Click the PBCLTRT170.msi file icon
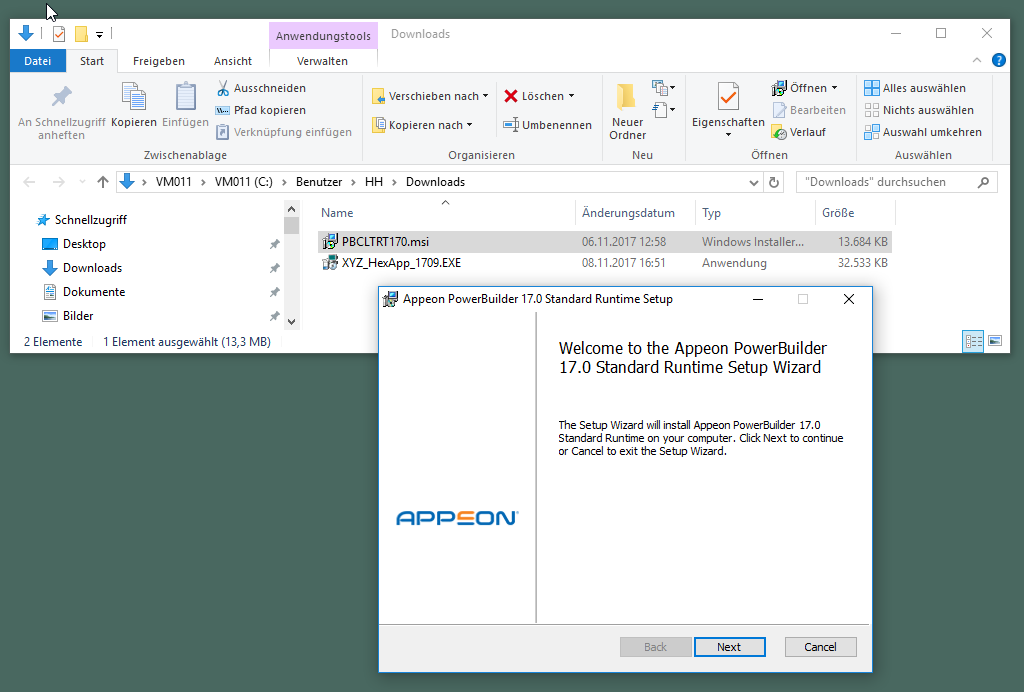1024x692 pixels. click(x=330, y=242)
